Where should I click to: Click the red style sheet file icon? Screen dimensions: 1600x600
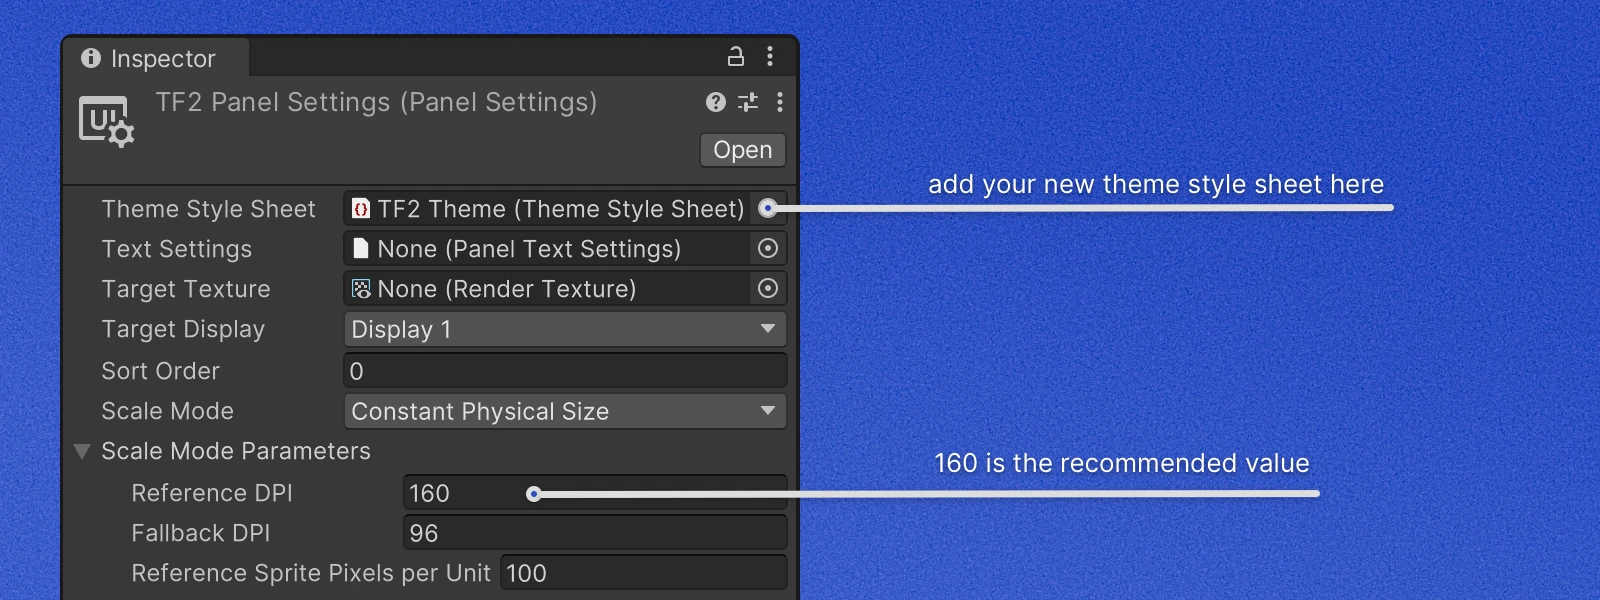(361, 209)
